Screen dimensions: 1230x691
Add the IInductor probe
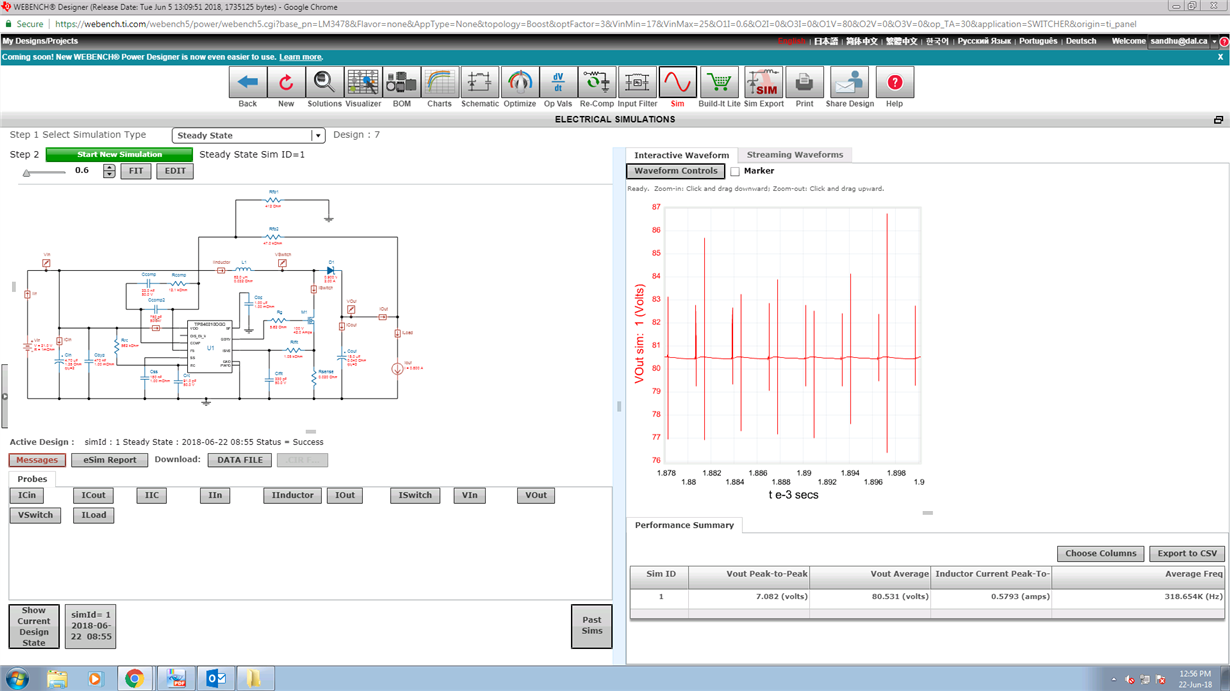click(x=293, y=495)
